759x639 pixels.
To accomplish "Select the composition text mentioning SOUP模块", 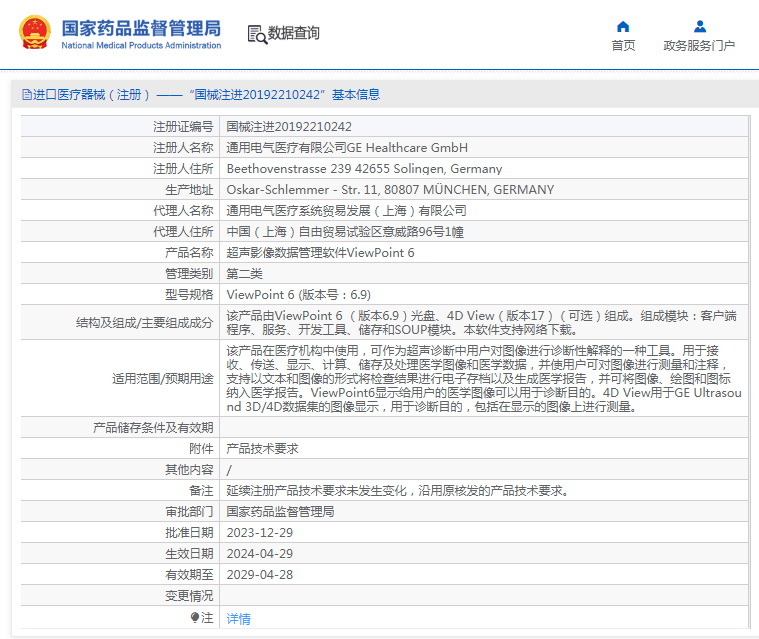I will coord(482,323).
